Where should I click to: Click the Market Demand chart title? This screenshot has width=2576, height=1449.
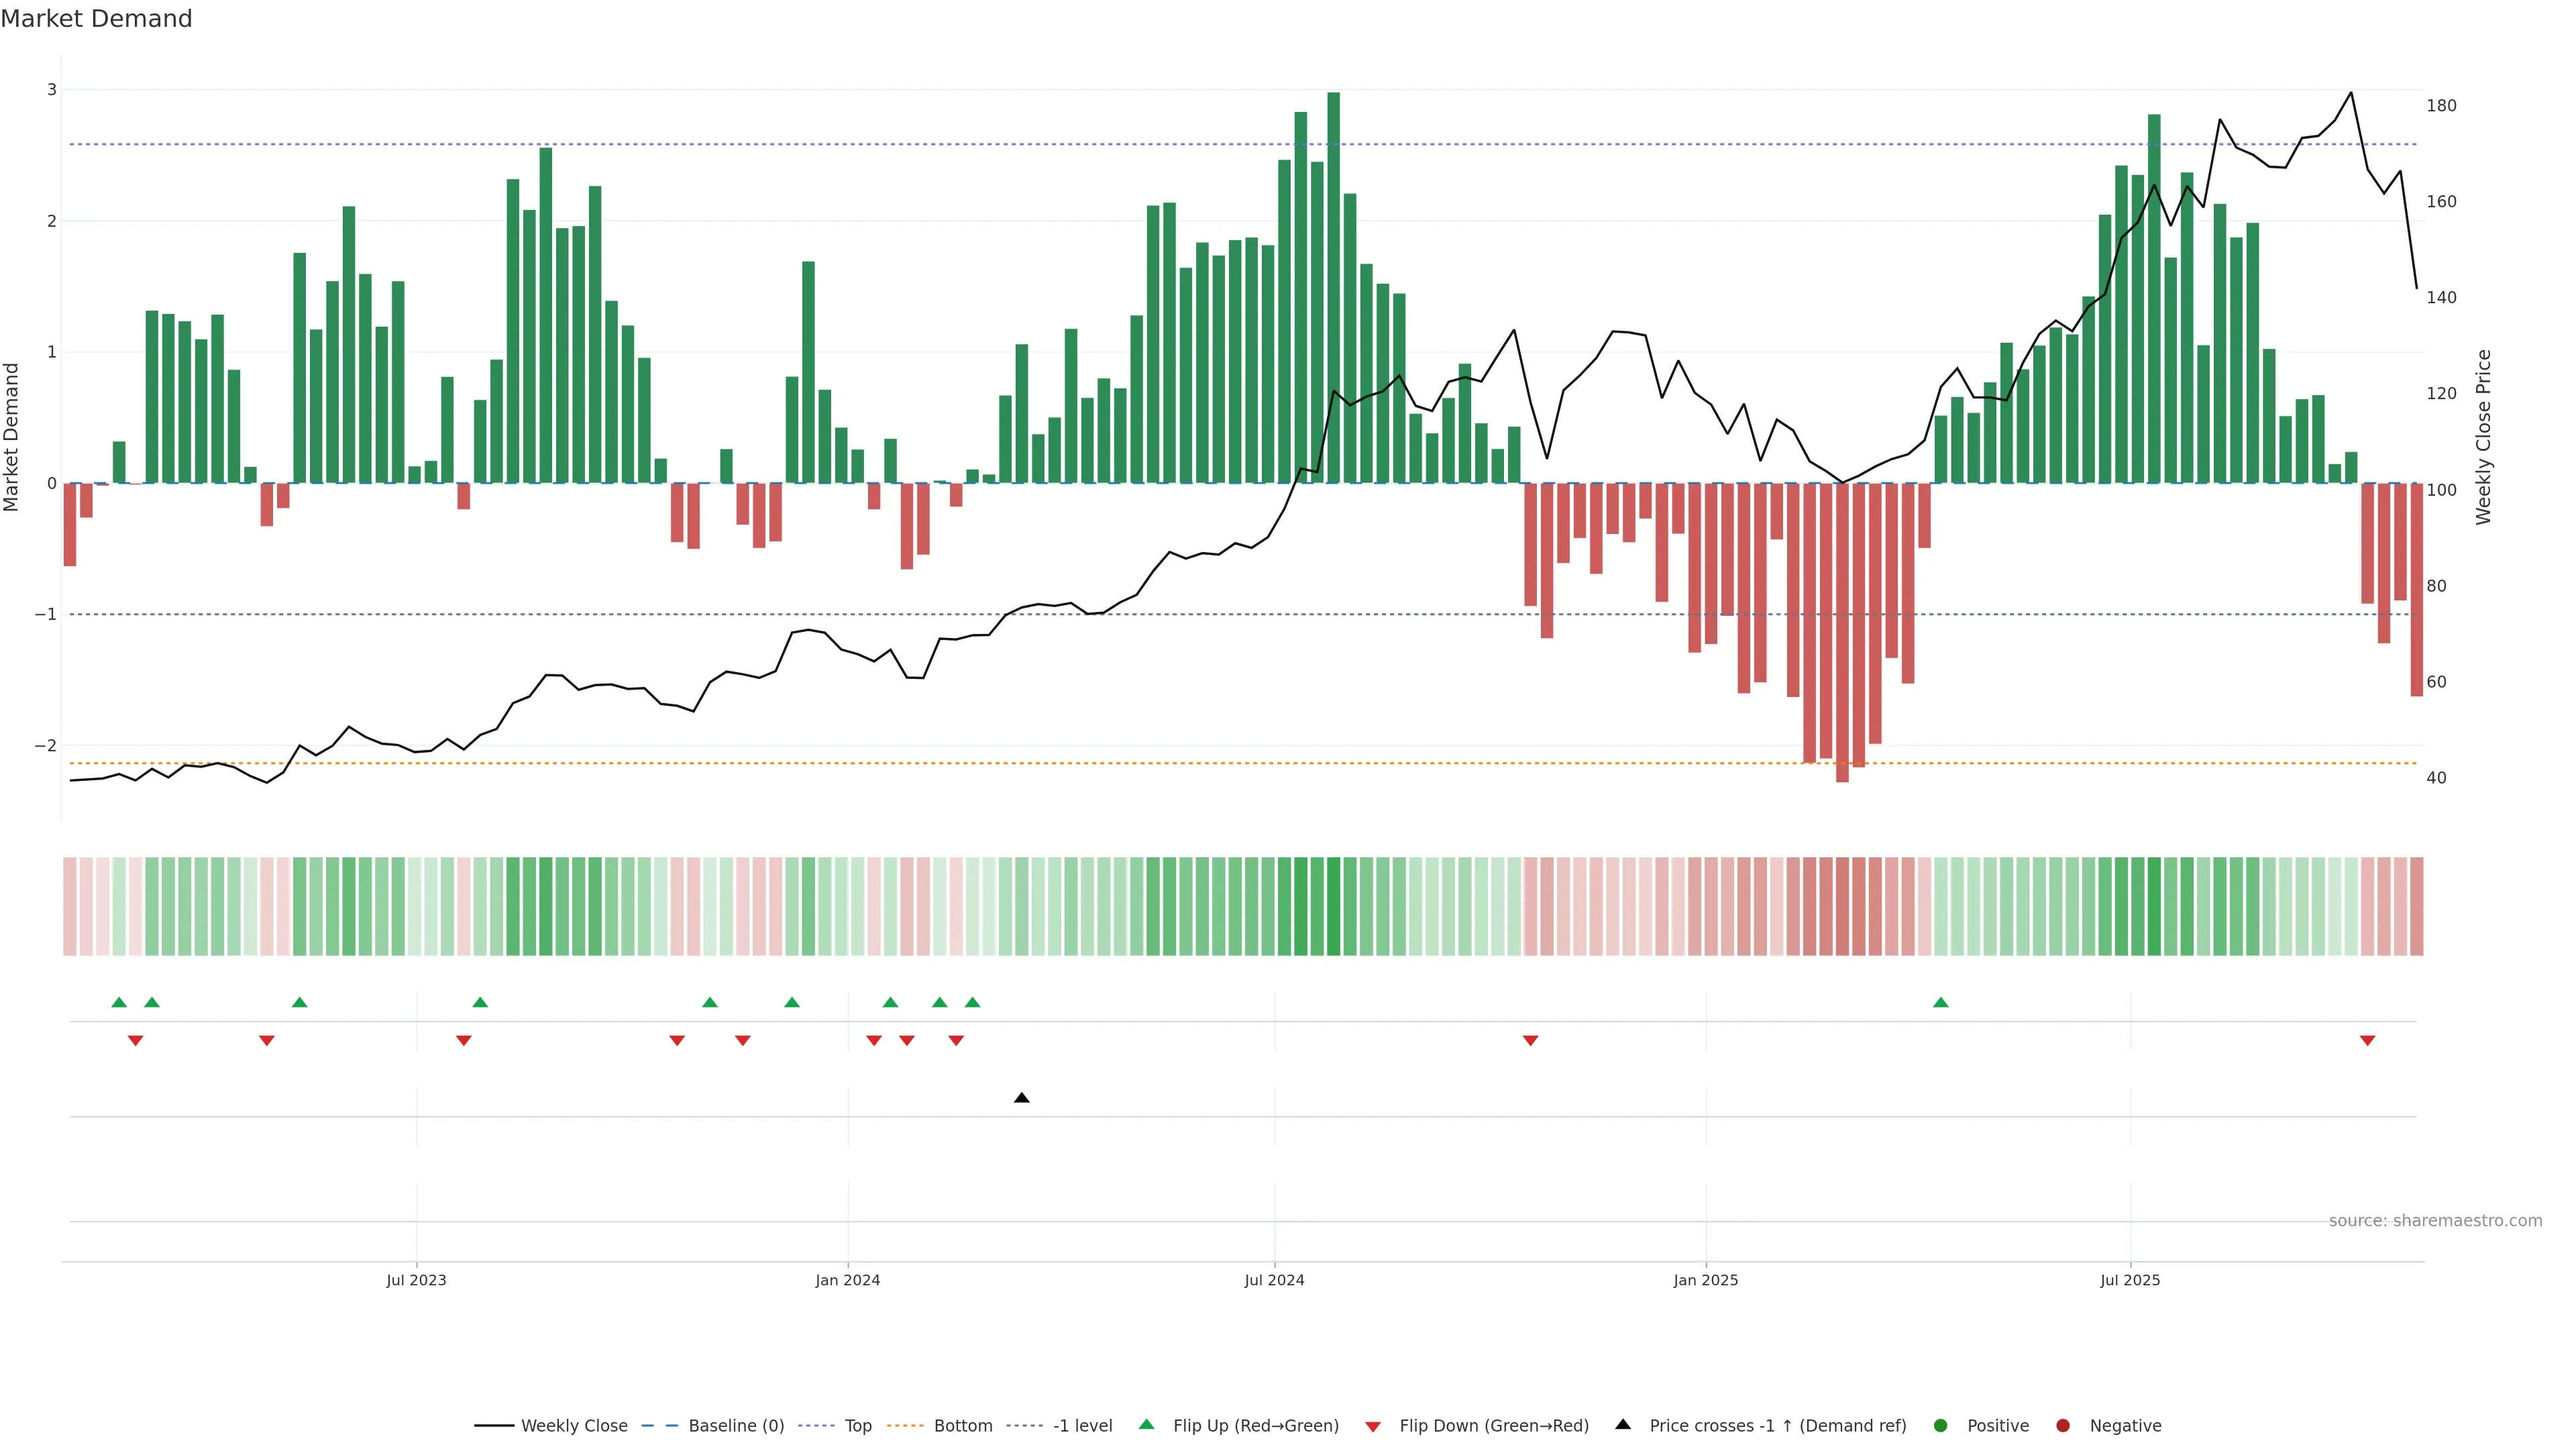point(97,19)
